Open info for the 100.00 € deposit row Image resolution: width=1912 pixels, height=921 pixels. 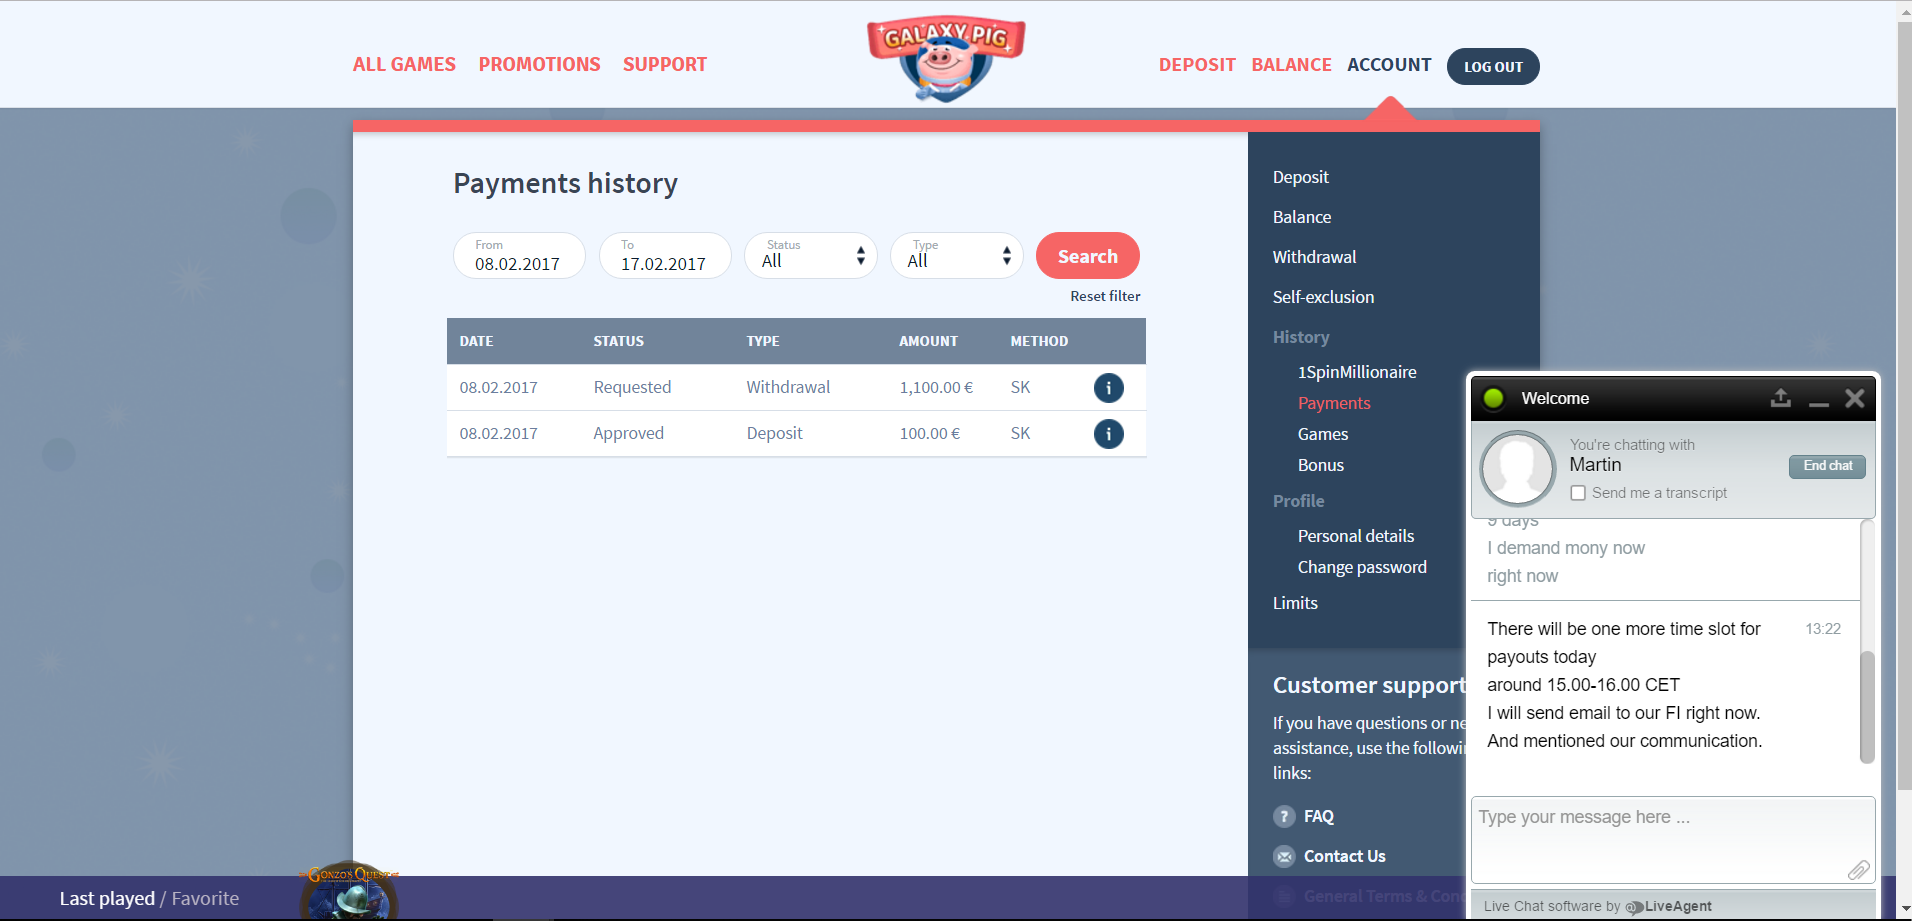(1108, 433)
